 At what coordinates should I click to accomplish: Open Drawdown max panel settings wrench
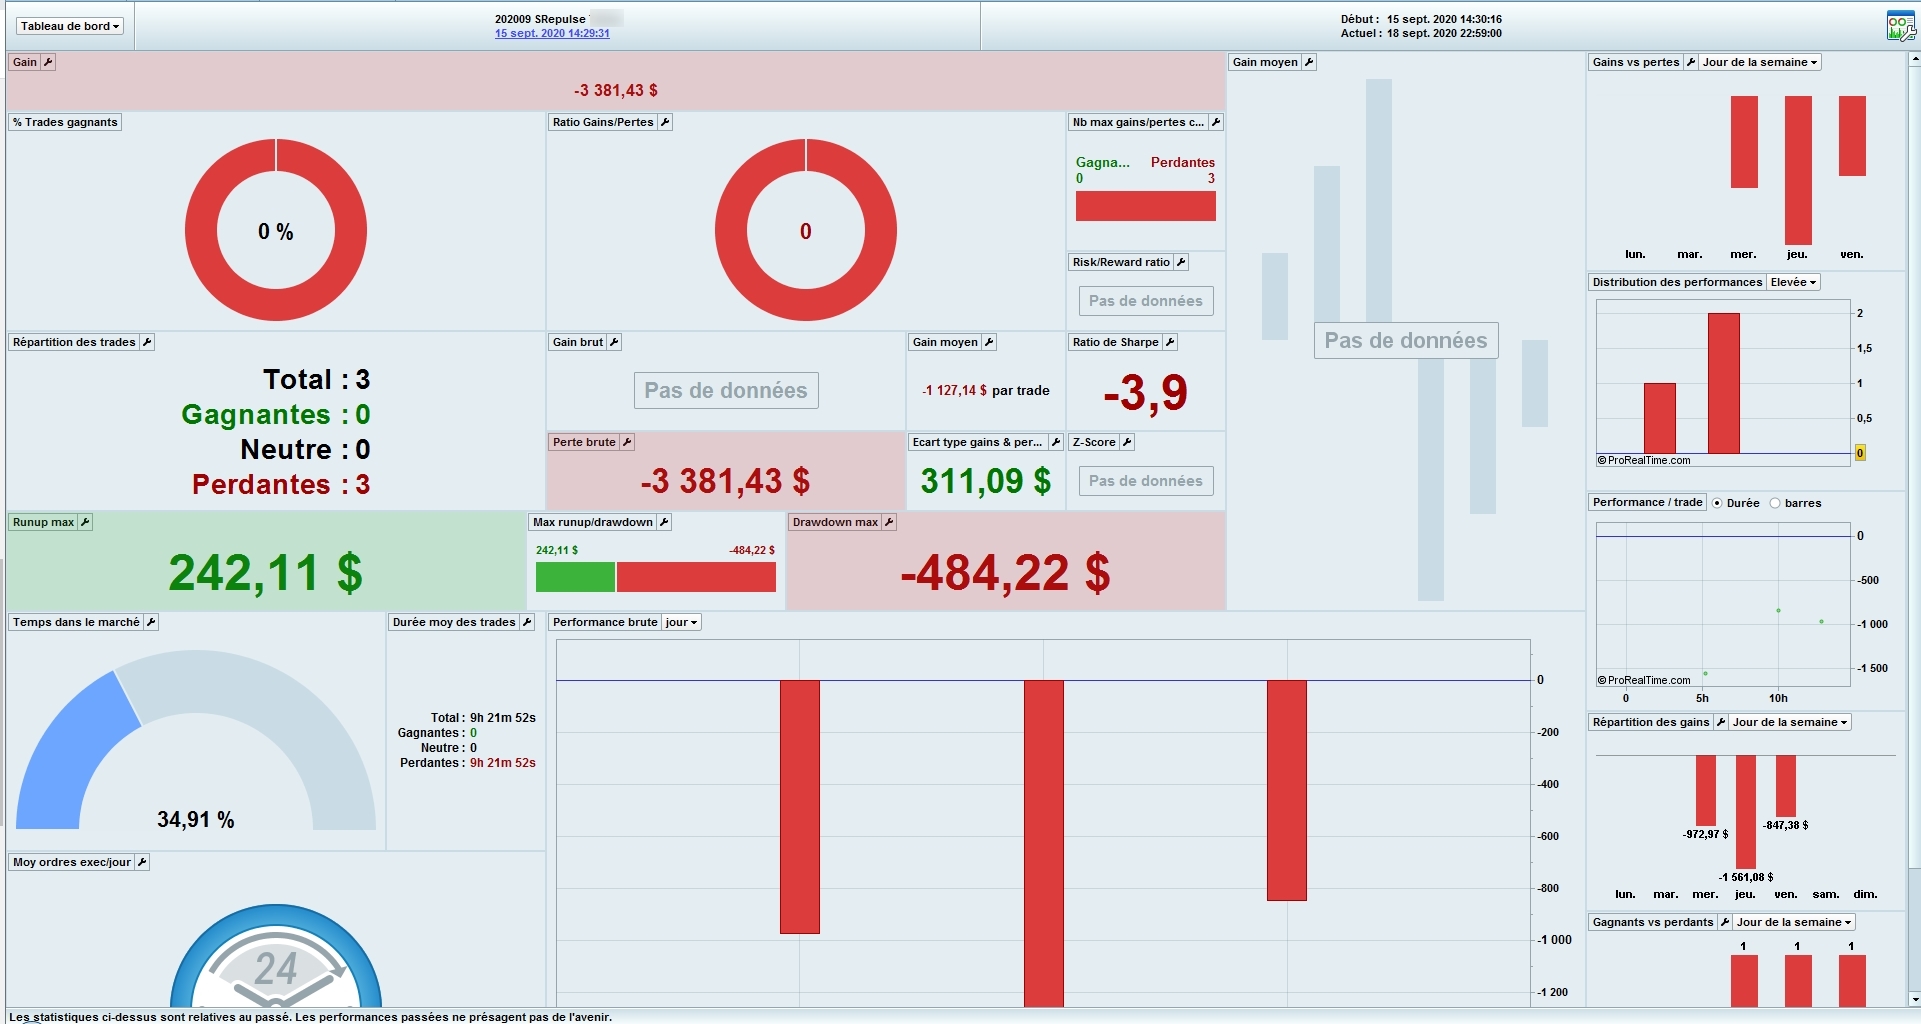[889, 522]
